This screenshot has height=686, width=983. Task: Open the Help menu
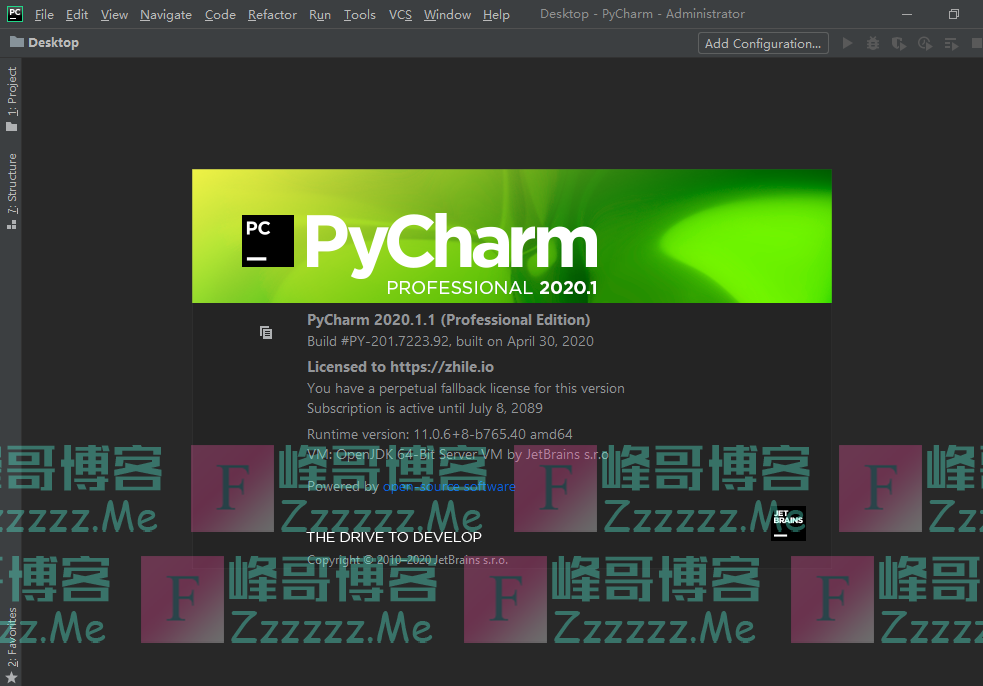(x=496, y=15)
